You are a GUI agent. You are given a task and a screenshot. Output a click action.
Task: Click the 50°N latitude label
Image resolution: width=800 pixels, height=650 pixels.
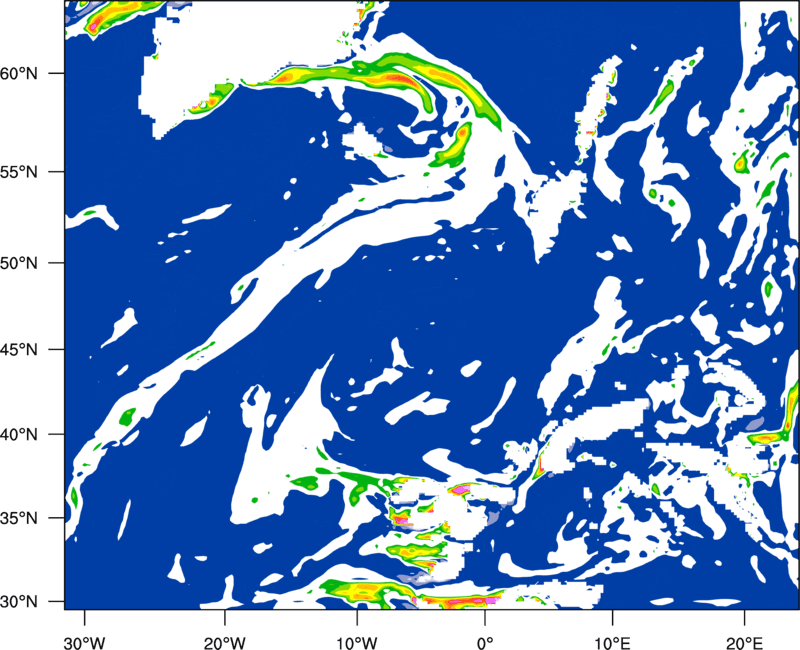(19, 263)
